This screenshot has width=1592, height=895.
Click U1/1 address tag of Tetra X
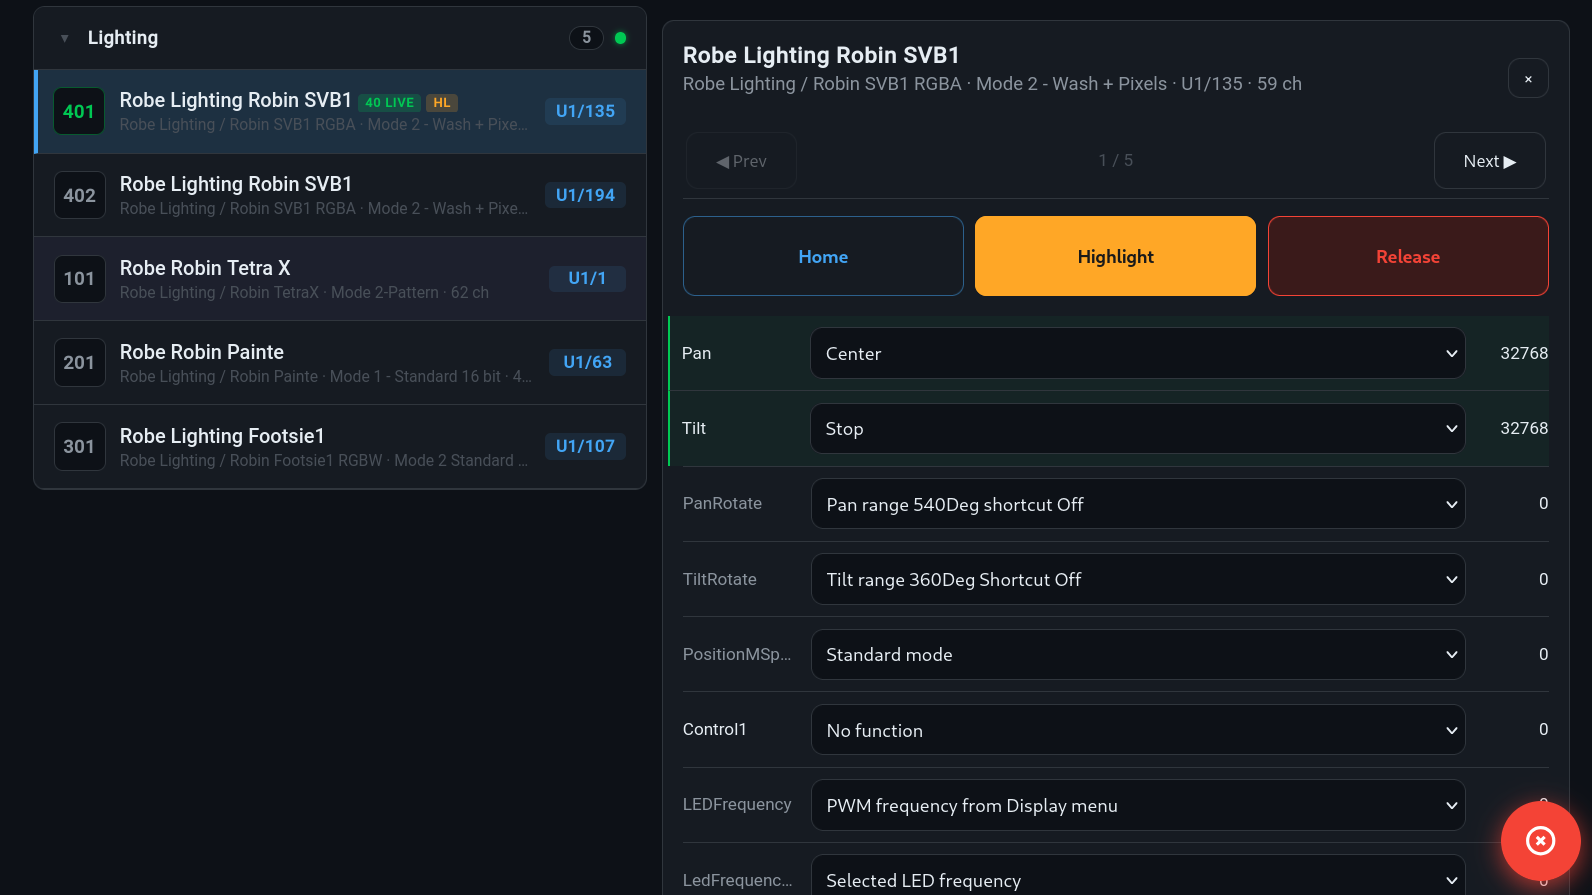click(x=587, y=279)
